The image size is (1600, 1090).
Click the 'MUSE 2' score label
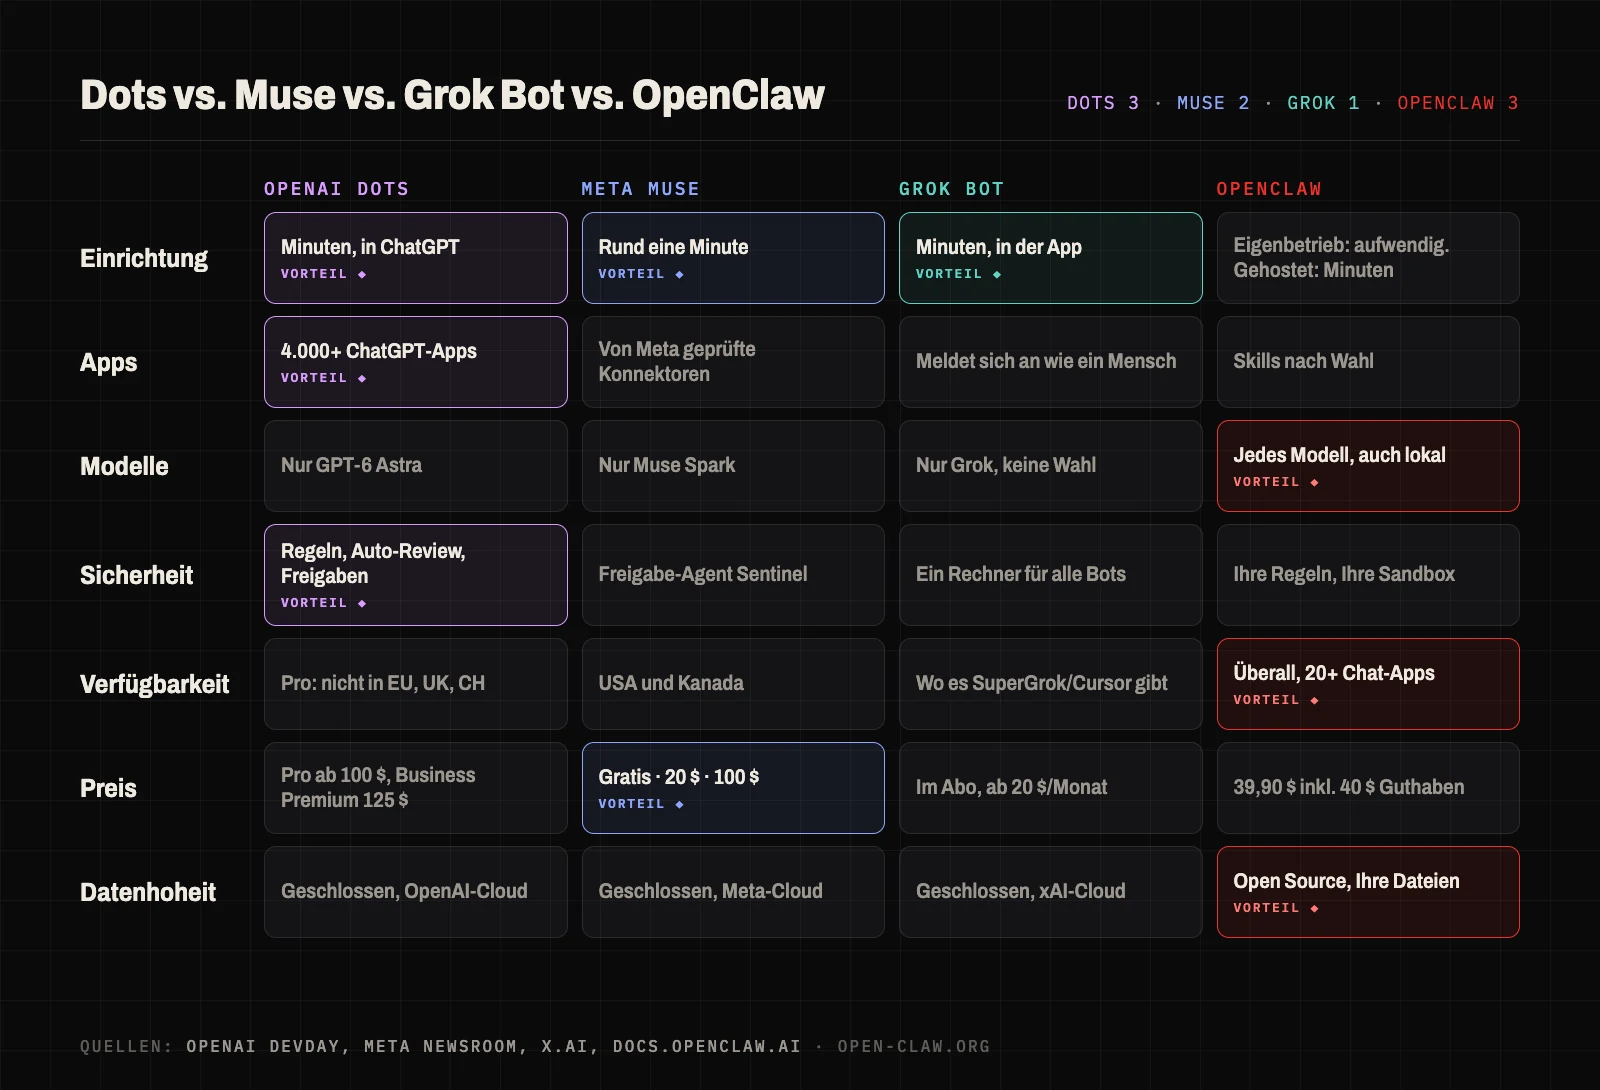click(1213, 103)
